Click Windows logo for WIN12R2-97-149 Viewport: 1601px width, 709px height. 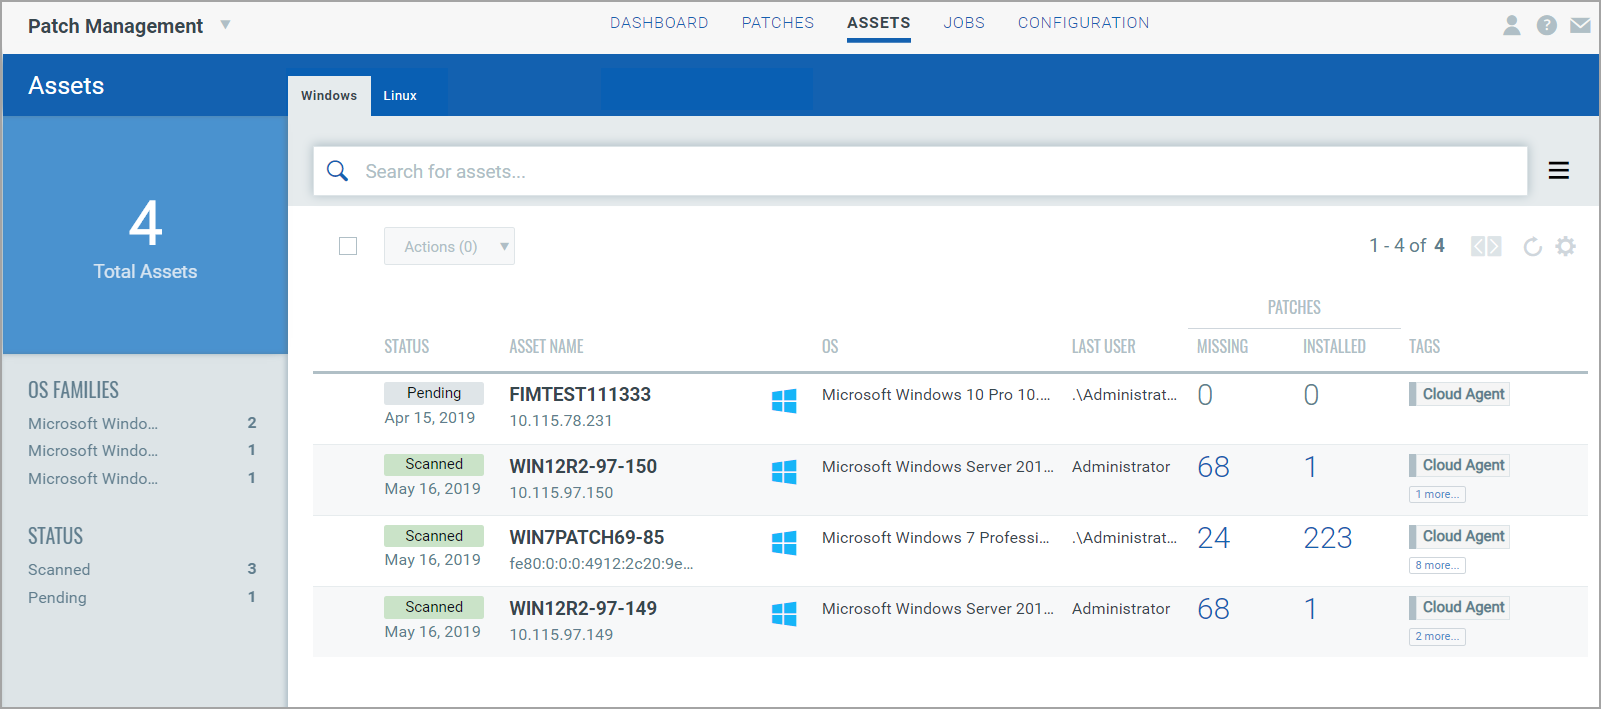click(784, 614)
